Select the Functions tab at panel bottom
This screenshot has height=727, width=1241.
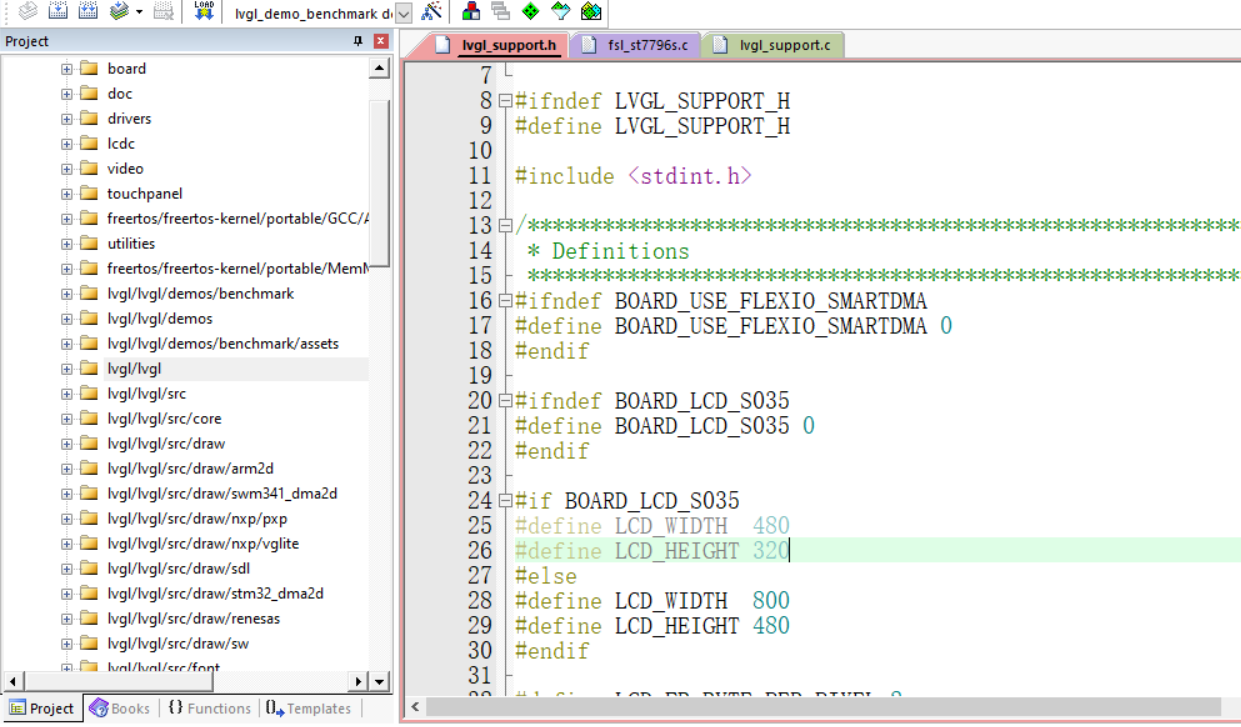point(210,708)
